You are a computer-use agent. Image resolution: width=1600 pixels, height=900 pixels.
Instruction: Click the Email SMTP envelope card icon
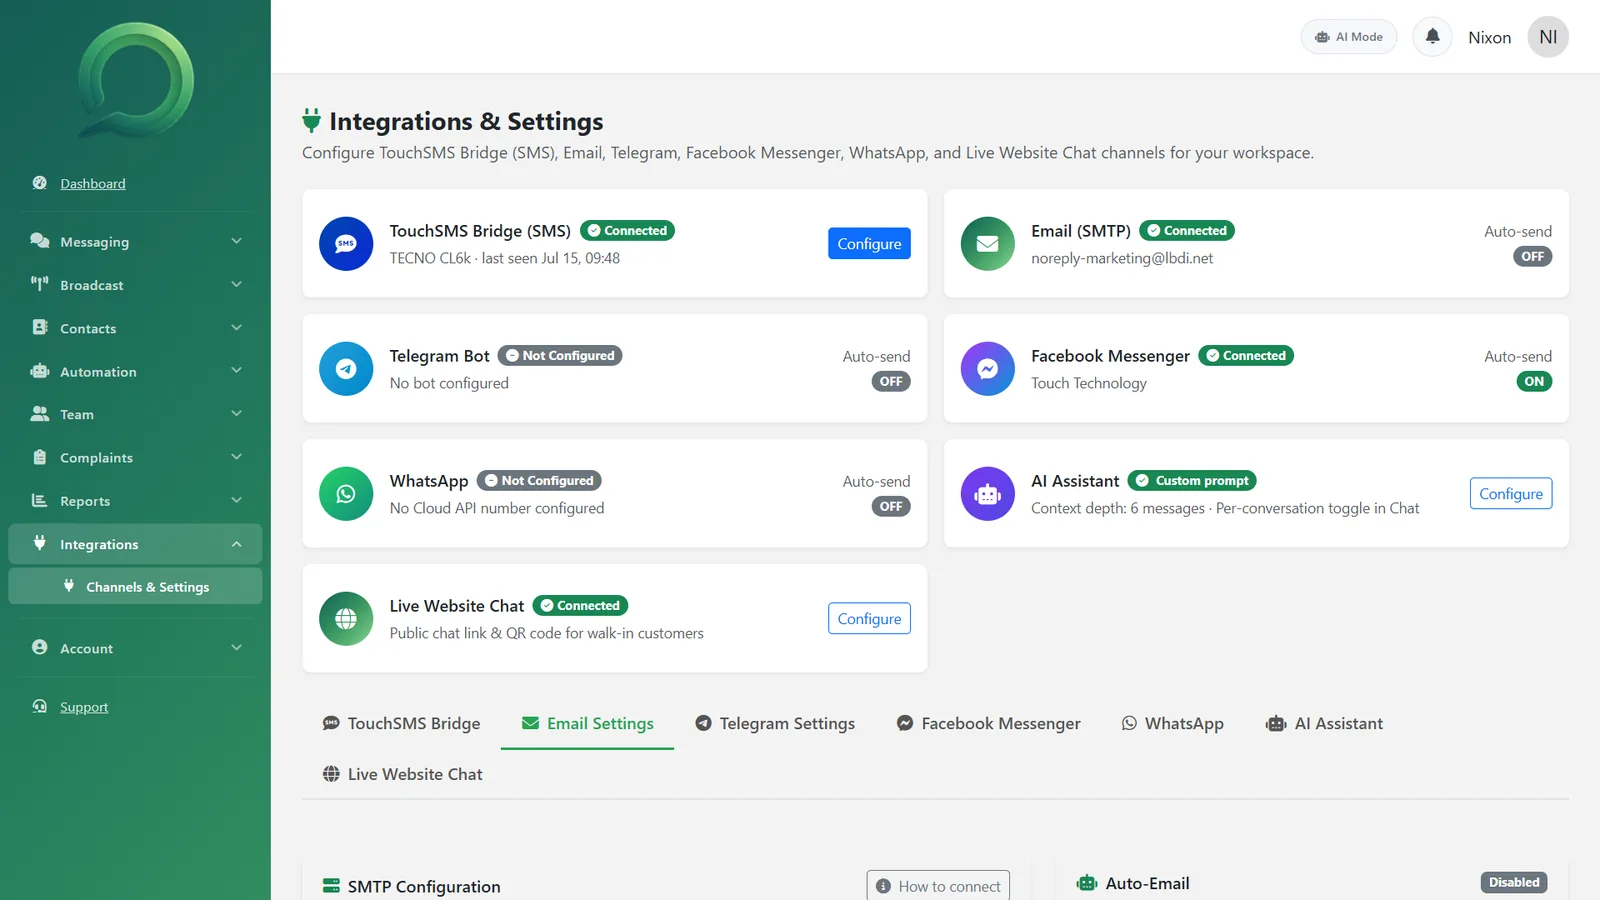[x=988, y=243]
